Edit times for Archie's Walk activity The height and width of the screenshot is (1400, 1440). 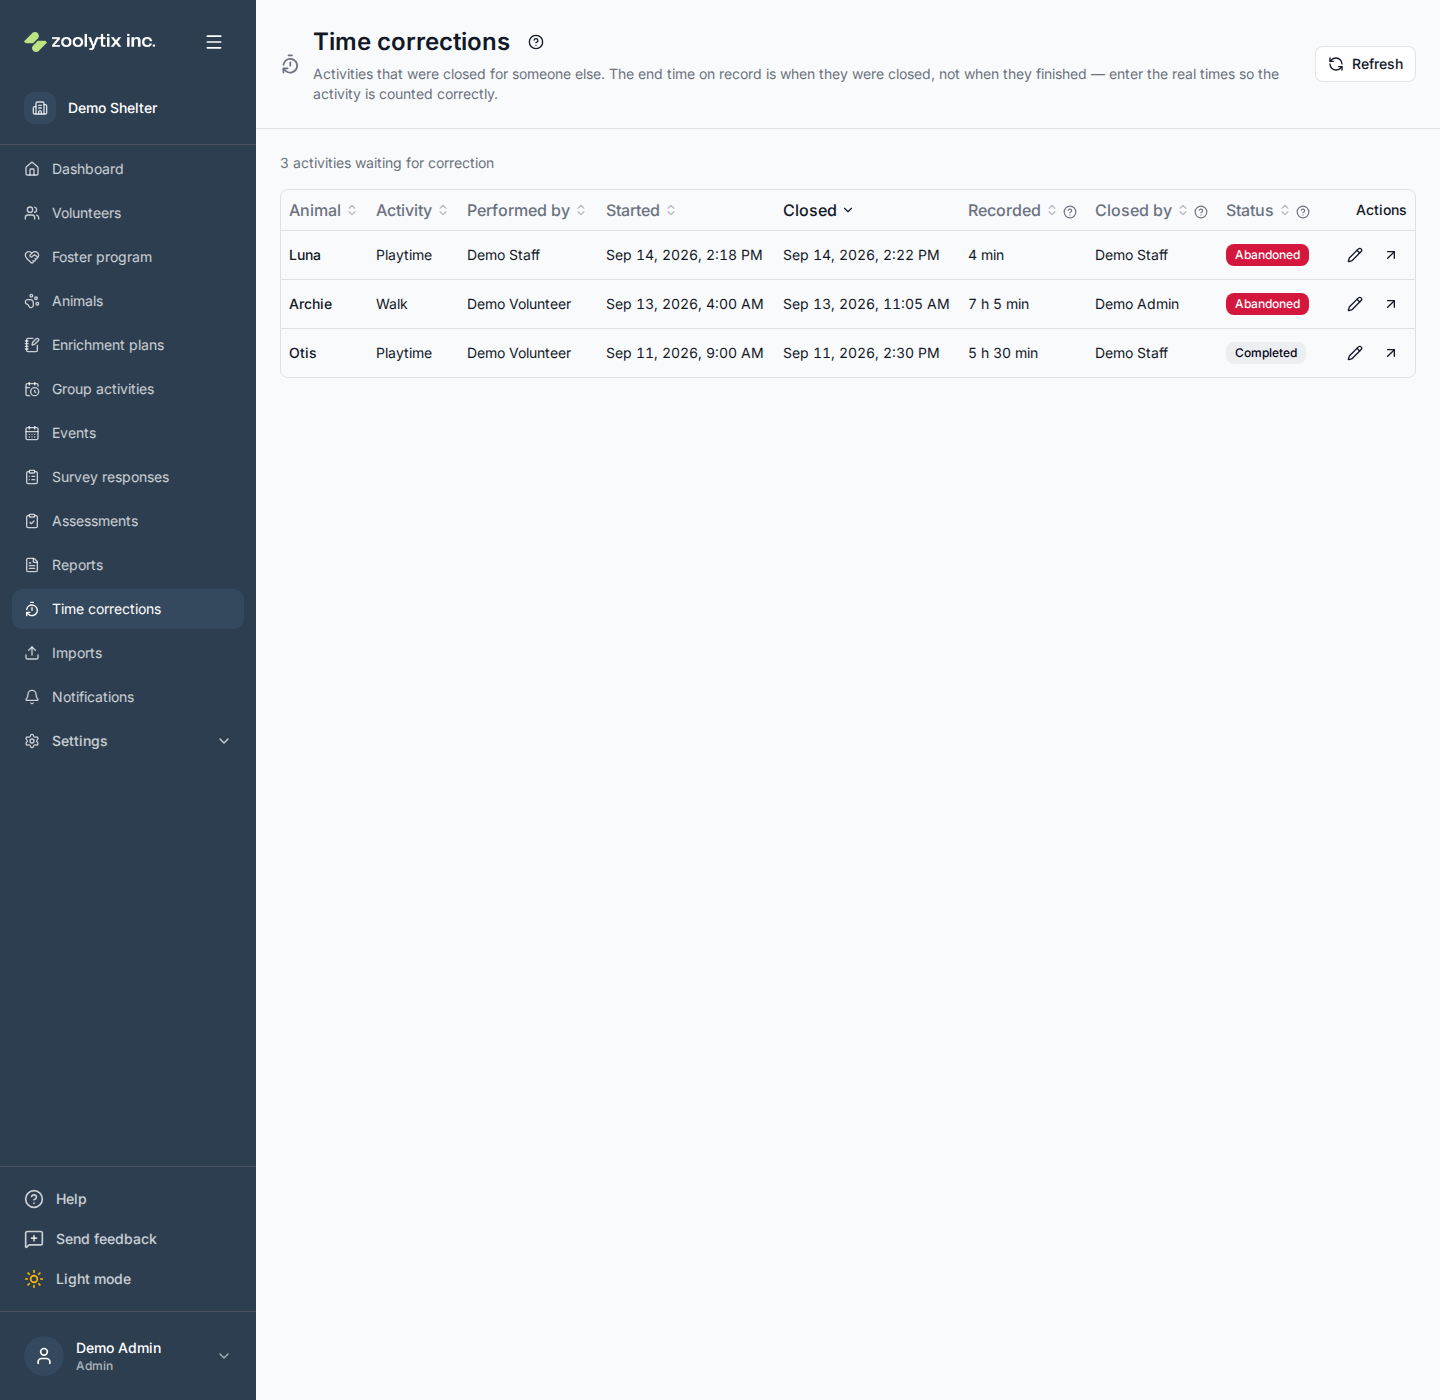pos(1355,304)
